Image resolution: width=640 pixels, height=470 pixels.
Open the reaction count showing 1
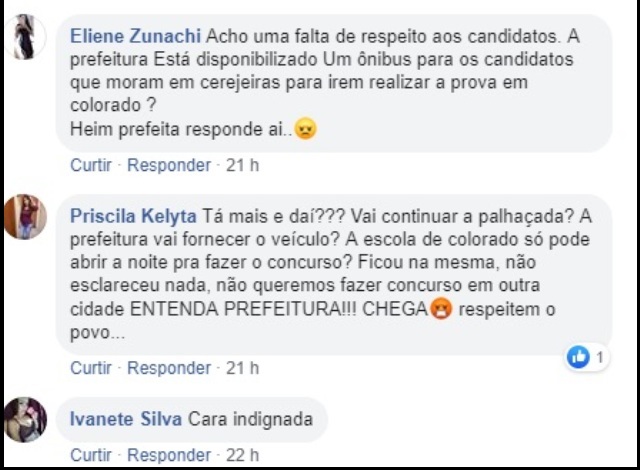[x=599, y=356]
